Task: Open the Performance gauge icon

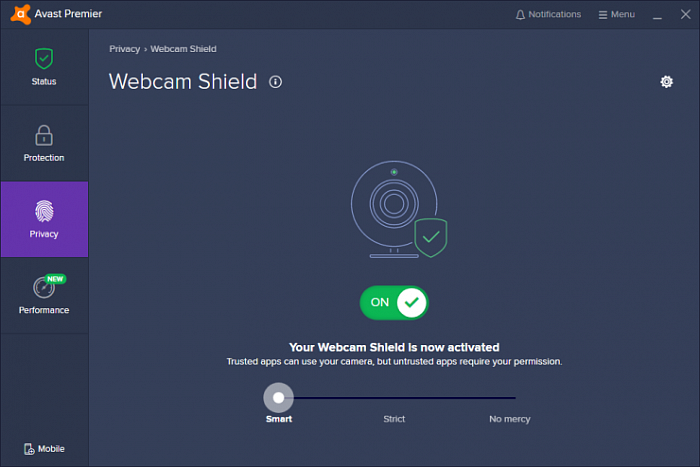Action: (43, 287)
